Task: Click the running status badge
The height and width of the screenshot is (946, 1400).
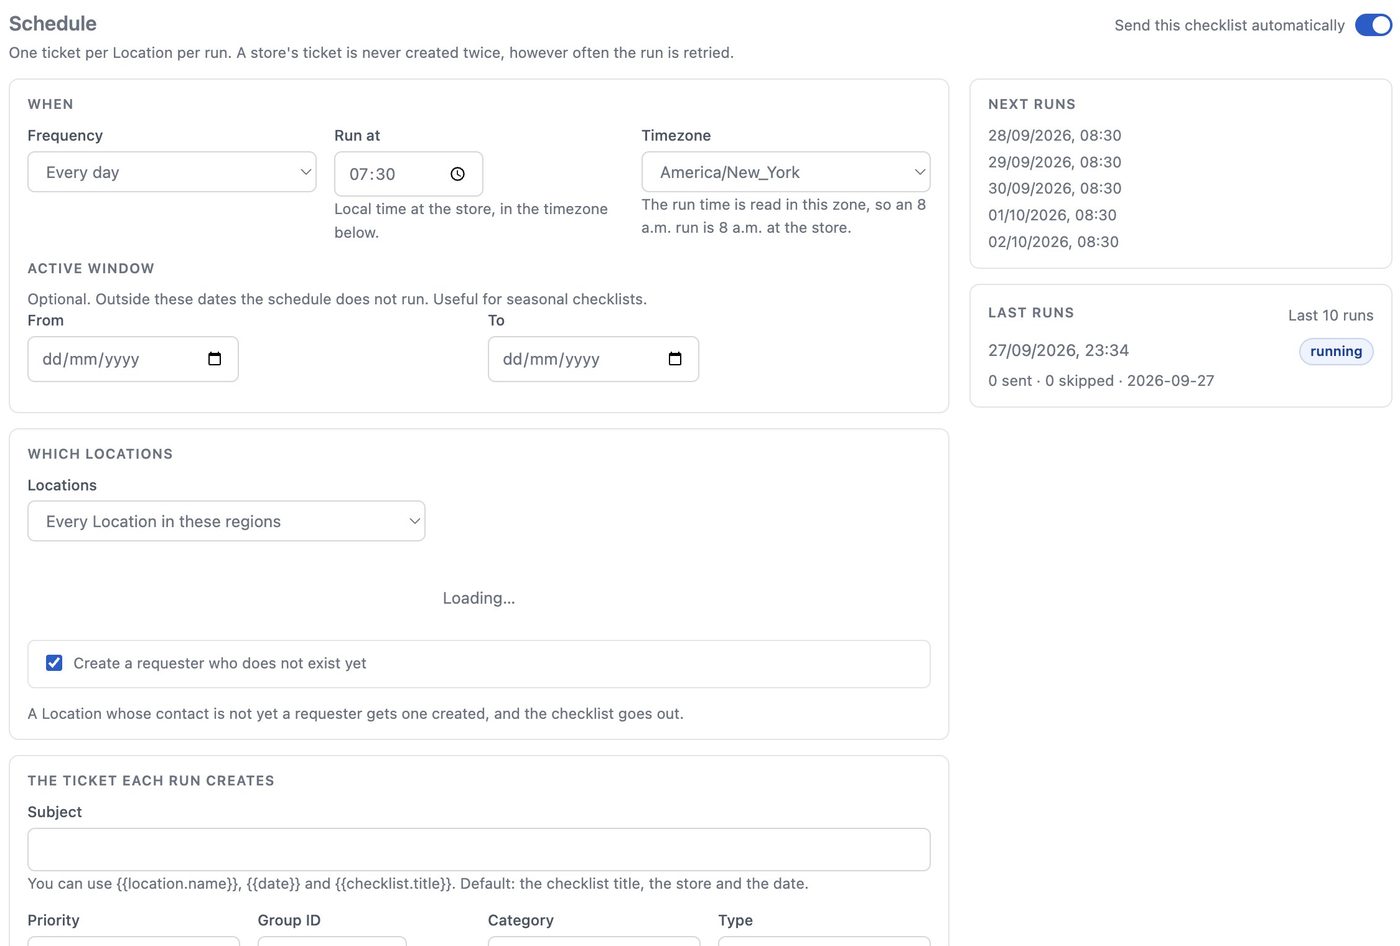Action: coord(1336,351)
